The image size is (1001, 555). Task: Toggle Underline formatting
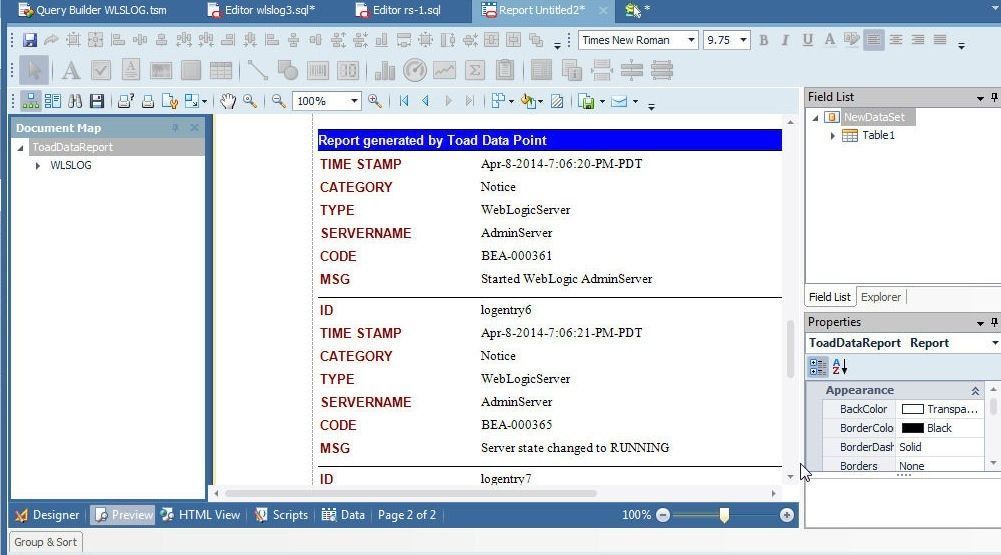coord(808,40)
